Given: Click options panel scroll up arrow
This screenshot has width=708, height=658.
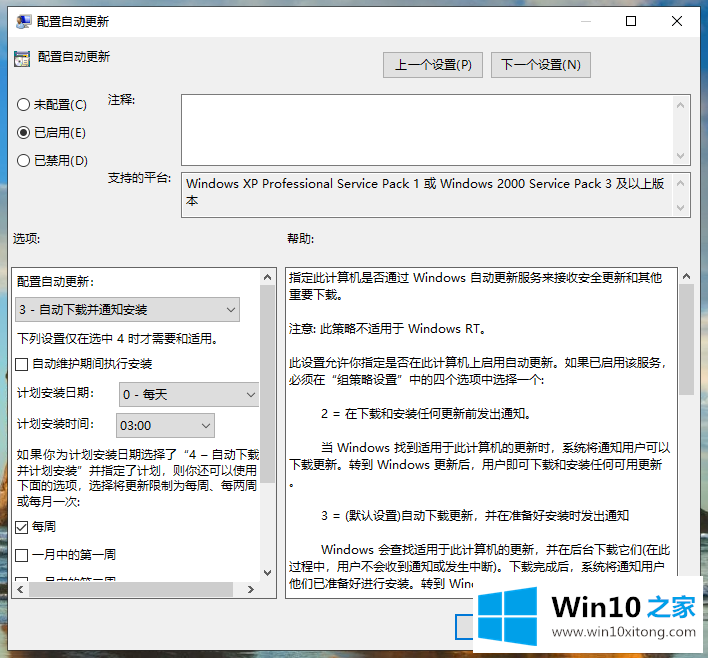Looking at the screenshot, I should [267, 277].
